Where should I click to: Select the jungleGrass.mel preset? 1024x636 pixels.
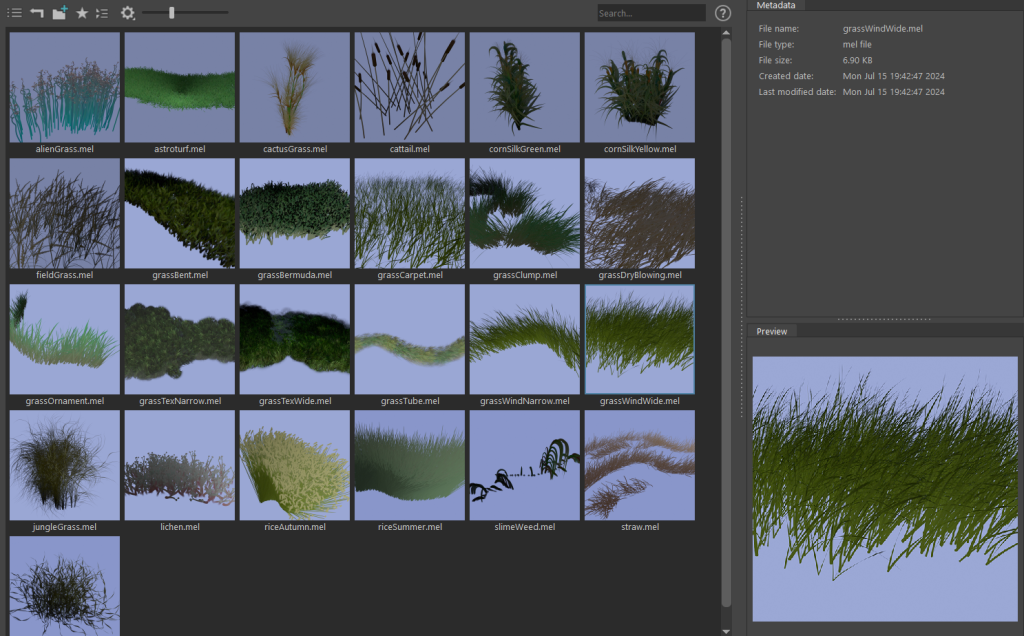point(65,465)
